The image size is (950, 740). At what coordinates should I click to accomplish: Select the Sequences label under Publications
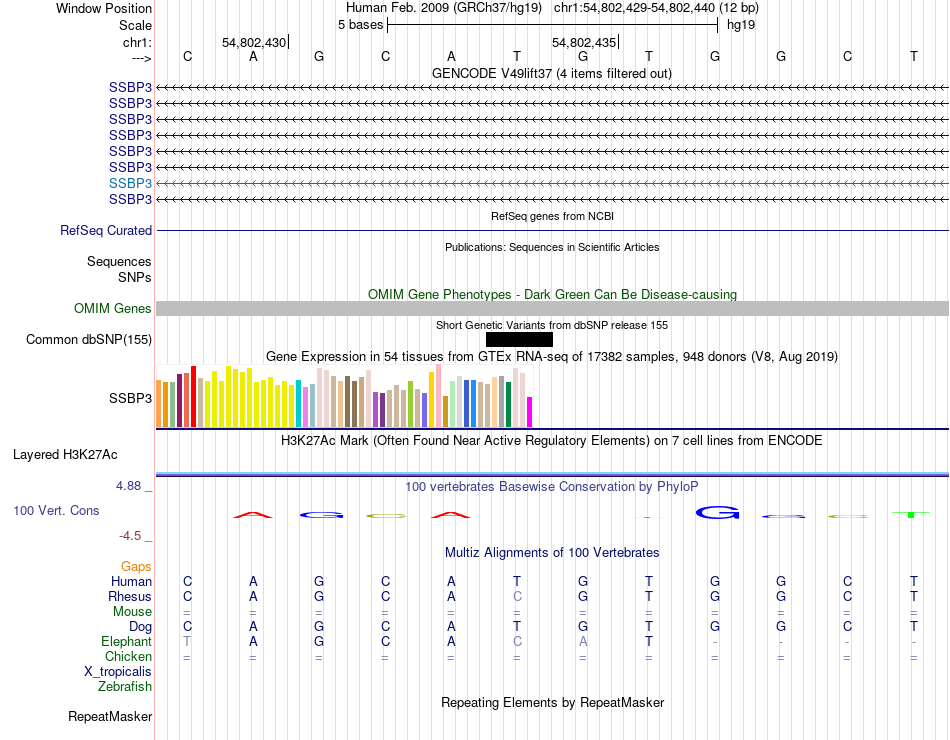click(x=119, y=261)
